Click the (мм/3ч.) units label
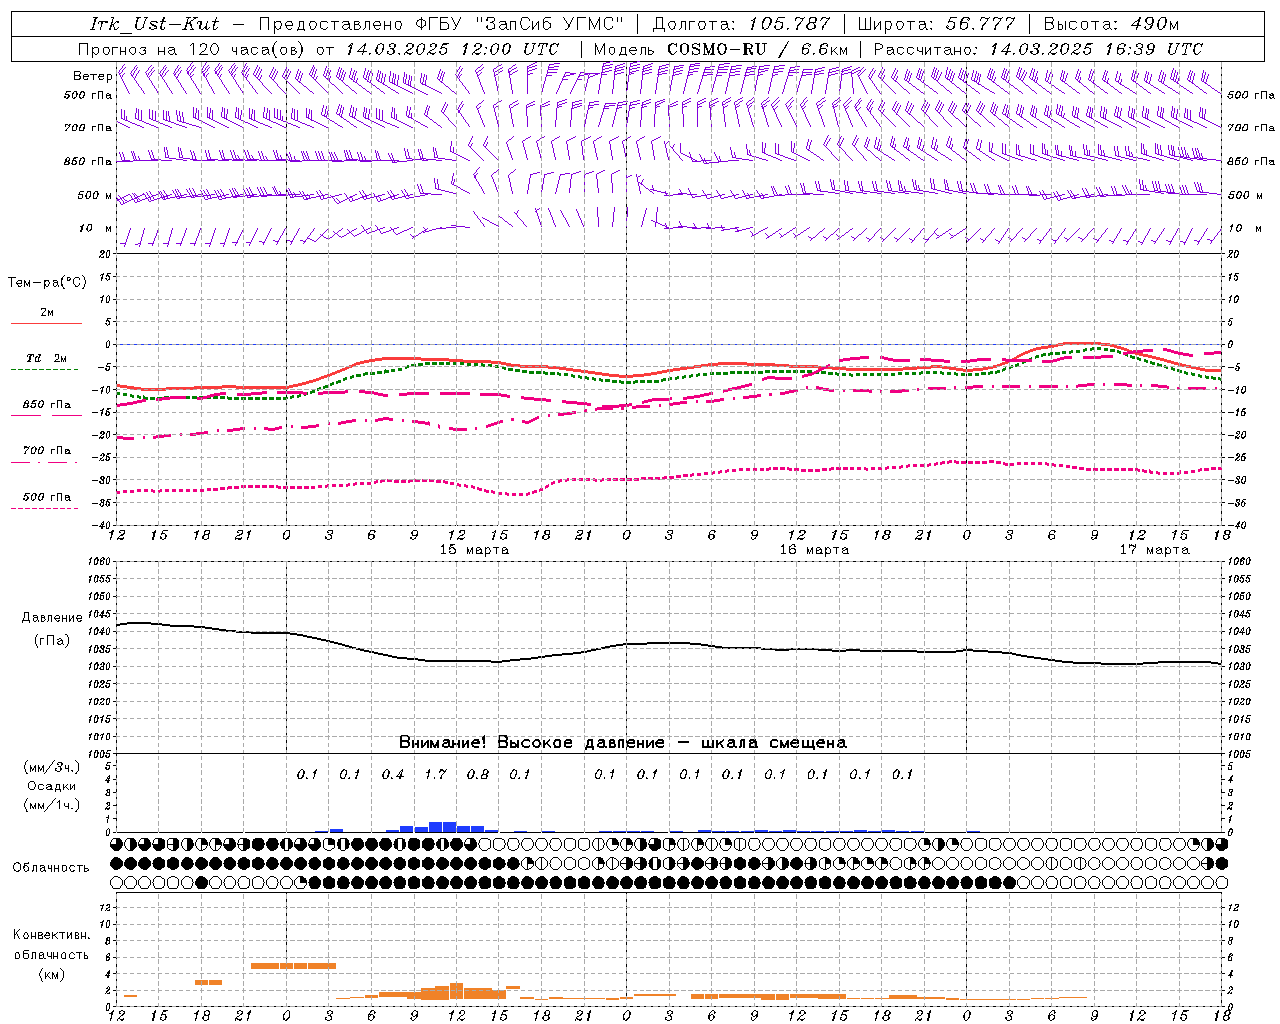This screenshot has width=1280, height=1024. pos(52,768)
